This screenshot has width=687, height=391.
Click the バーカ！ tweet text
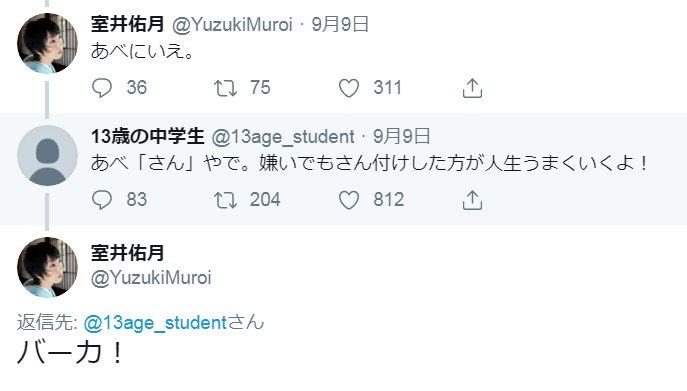(71, 352)
